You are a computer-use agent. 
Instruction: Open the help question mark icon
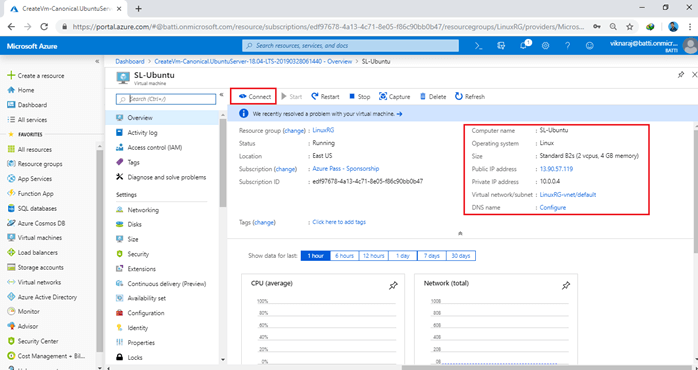pyautogui.click(x=568, y=46)
